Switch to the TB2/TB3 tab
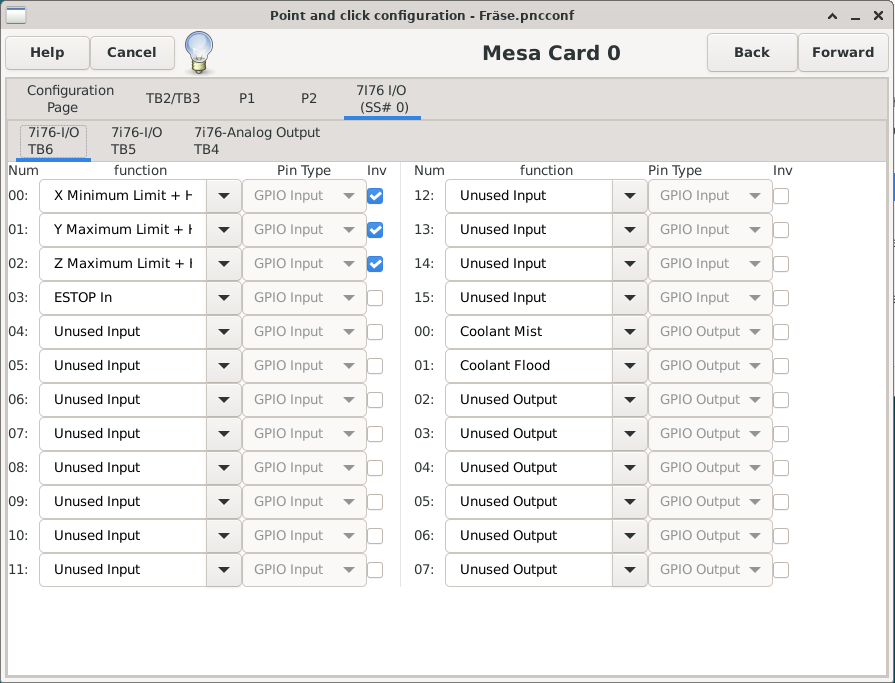This screenshot has height=683, width=895. coord(173,98)
